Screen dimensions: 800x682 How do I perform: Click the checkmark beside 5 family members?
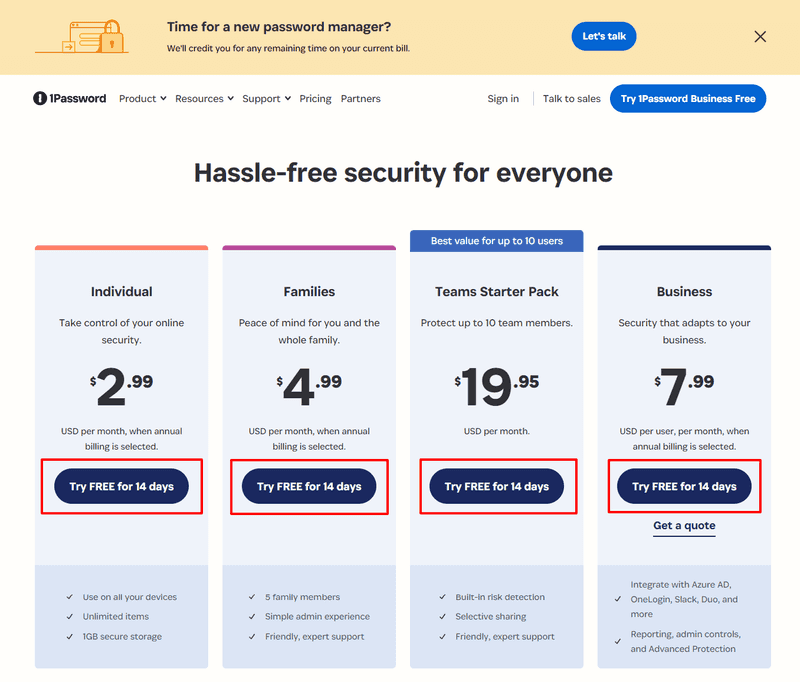tap(252, 597)
